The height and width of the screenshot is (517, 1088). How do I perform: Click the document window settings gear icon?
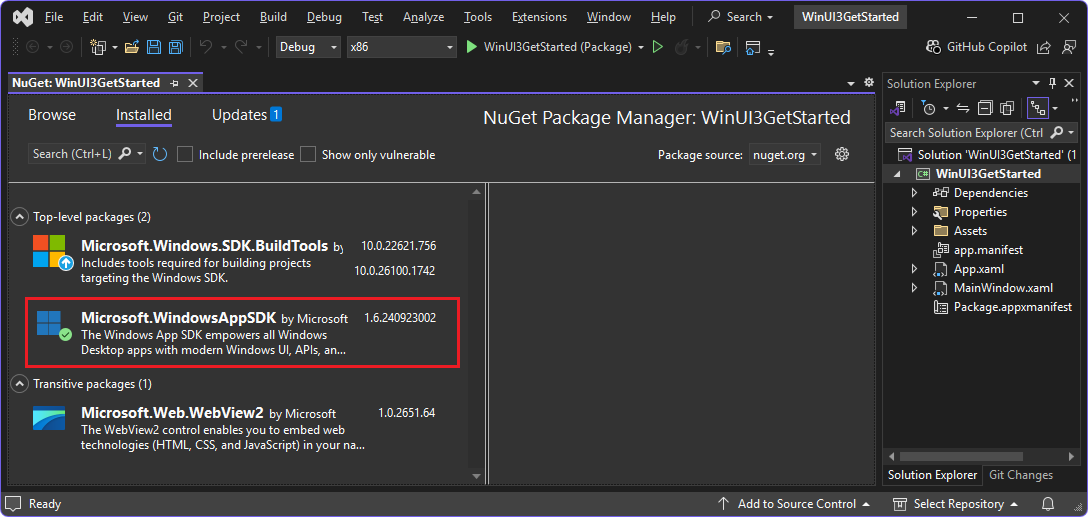pos(869,83)
